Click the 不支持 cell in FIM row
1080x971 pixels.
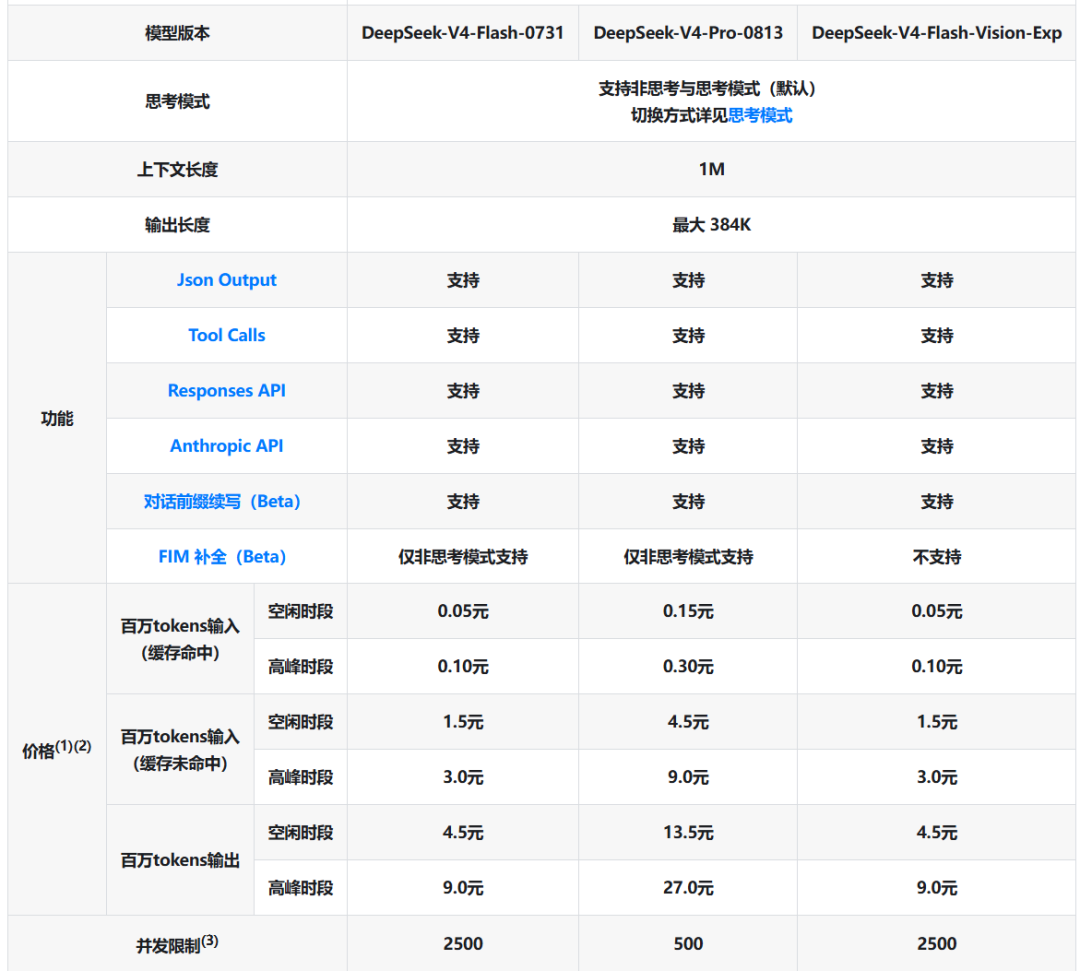coord(937,556)
